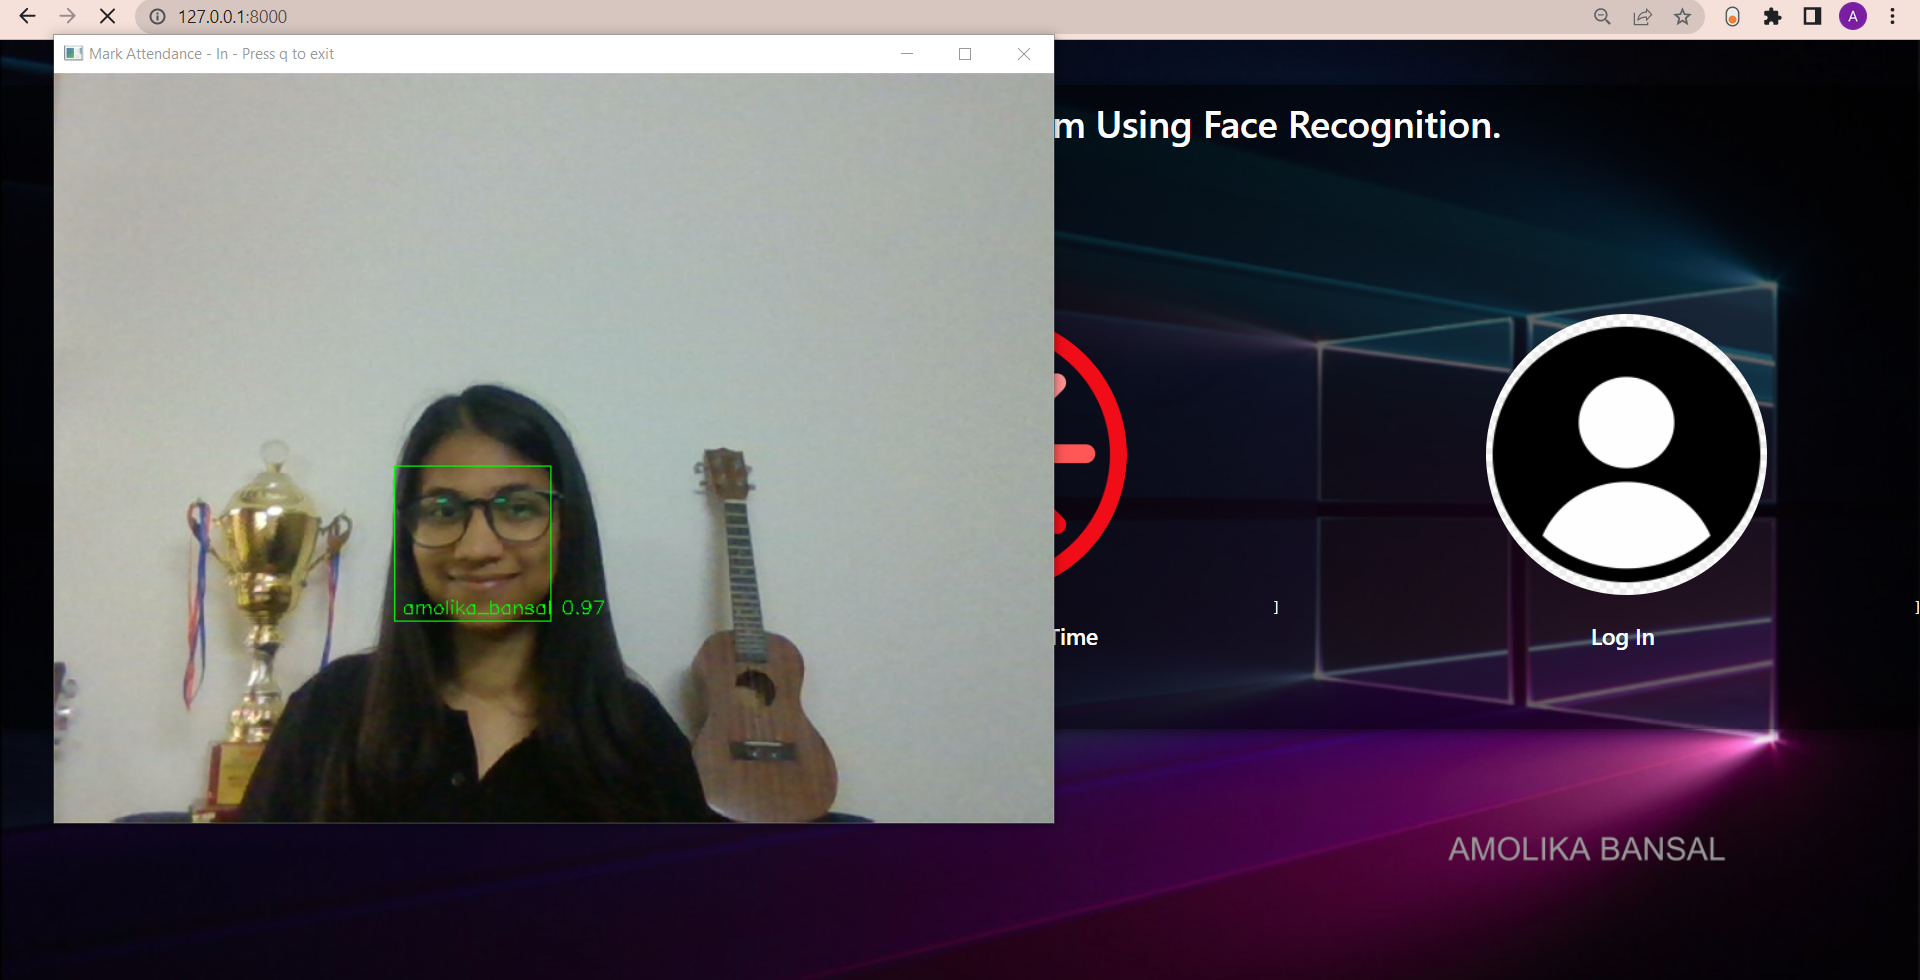This screenshot has width=1920, height=980.
Task: Toggle the side panel icon
Action: click(x=1812, y=17)
